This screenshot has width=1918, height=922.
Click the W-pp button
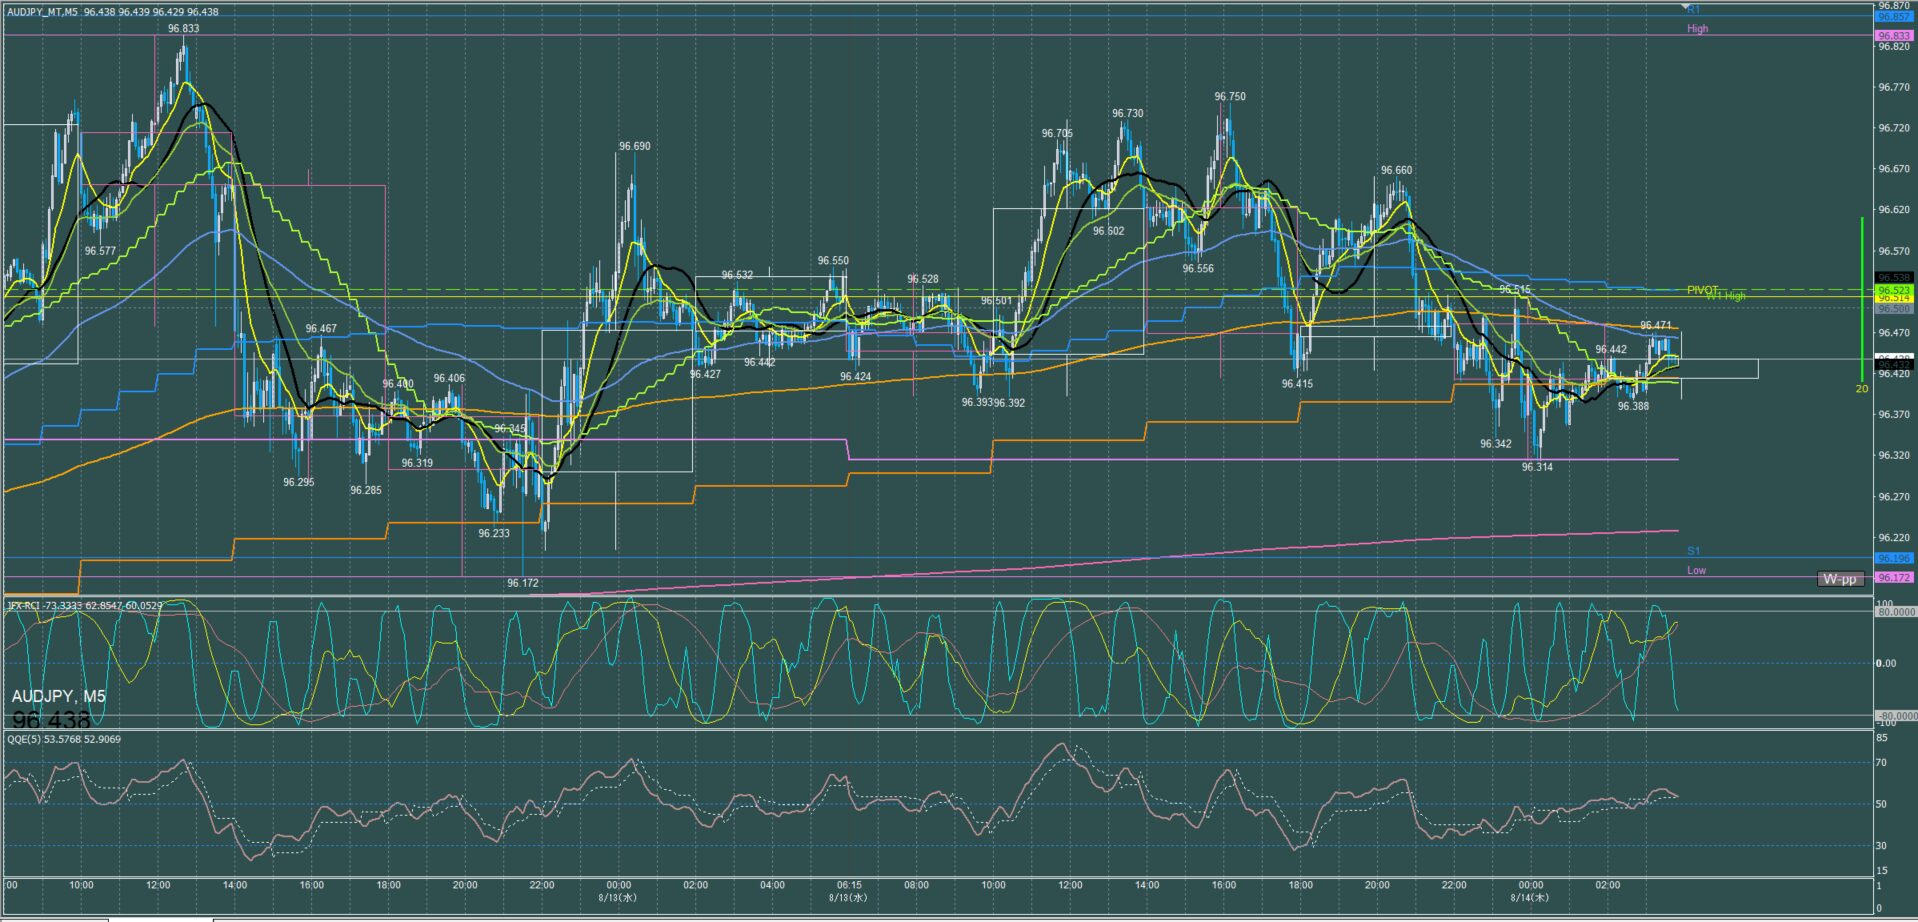(x=1840, y=579)
